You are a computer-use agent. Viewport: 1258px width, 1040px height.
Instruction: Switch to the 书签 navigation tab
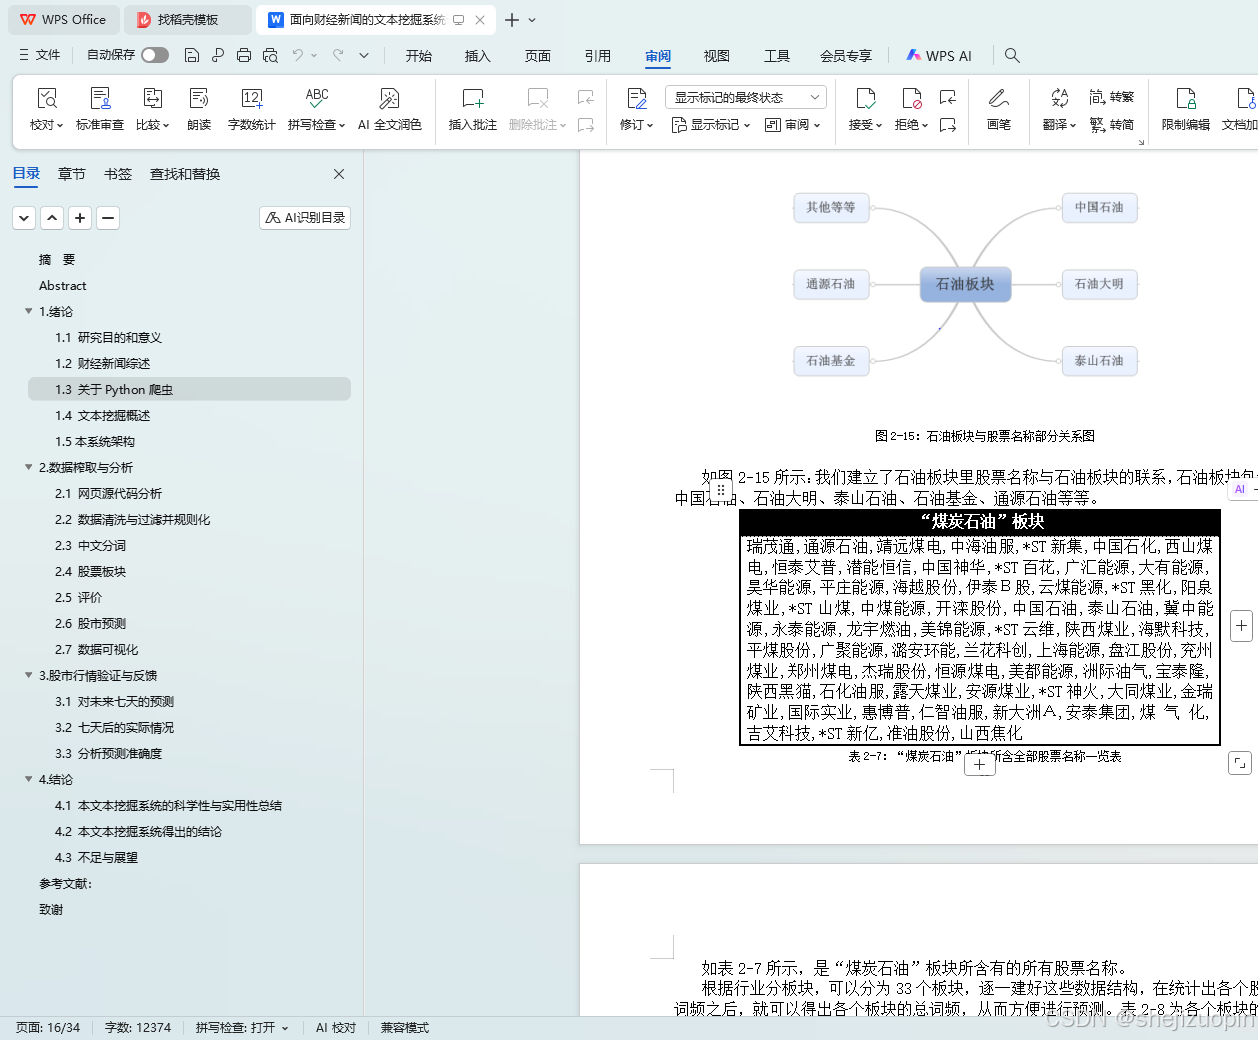[x=118, y=174]
